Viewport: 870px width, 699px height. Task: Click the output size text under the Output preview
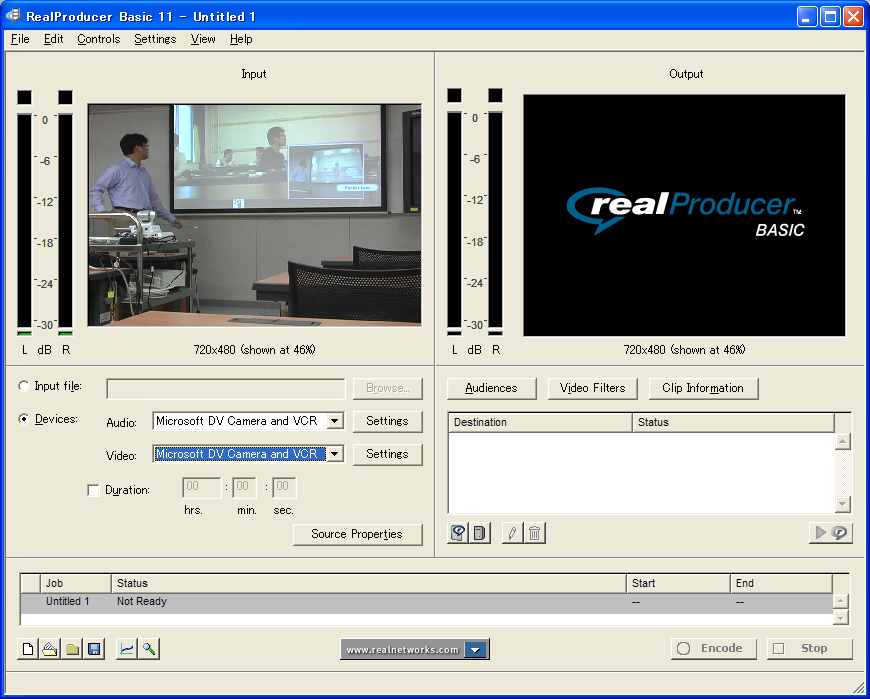(684, 350)
